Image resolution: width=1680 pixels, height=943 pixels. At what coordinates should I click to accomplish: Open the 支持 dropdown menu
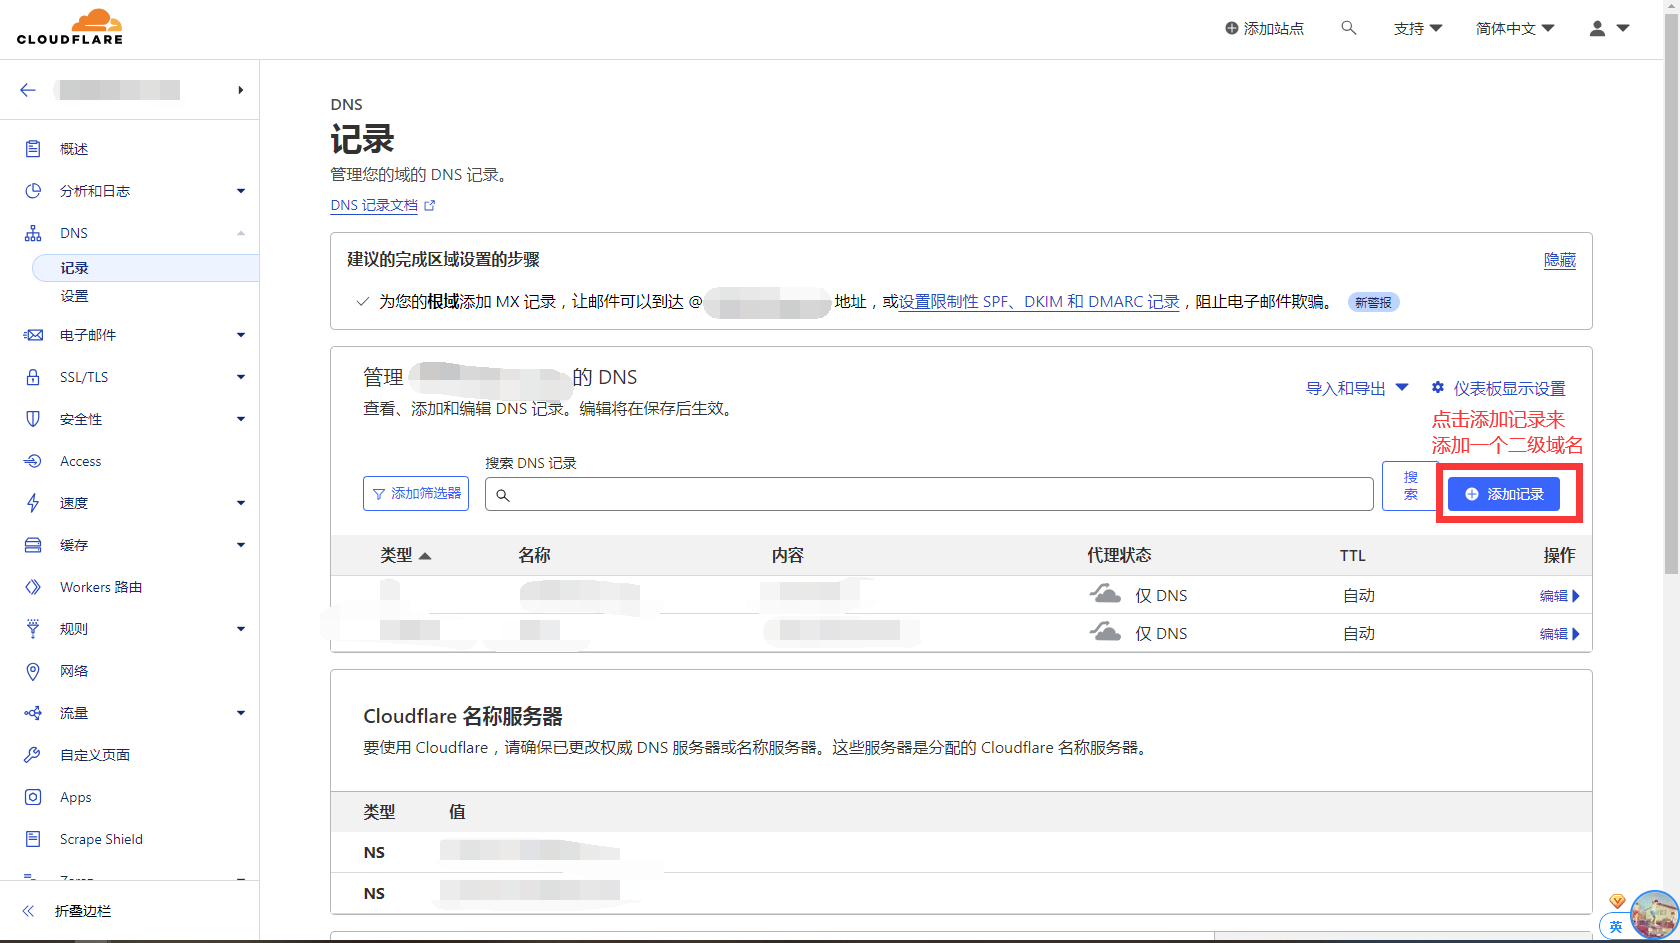coord(1418,28)
